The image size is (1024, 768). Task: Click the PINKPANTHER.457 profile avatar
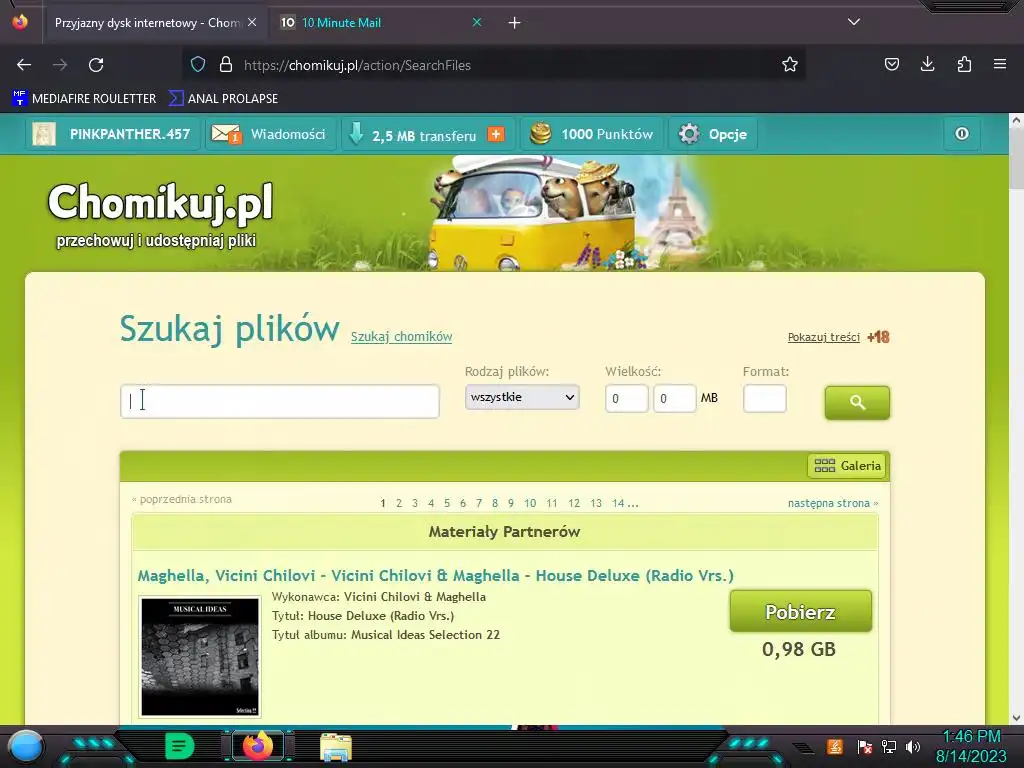coord(44,134)
